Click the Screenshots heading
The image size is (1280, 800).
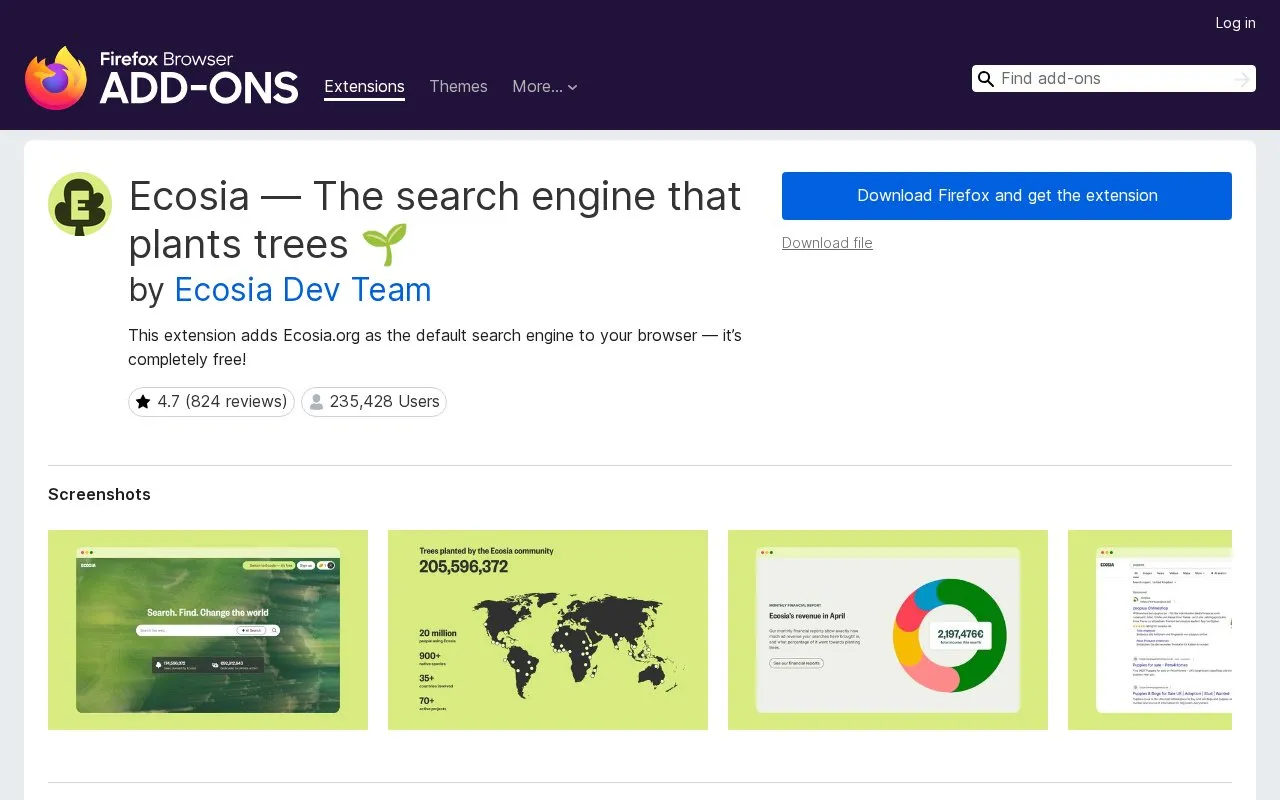click(x=99, y=495)
